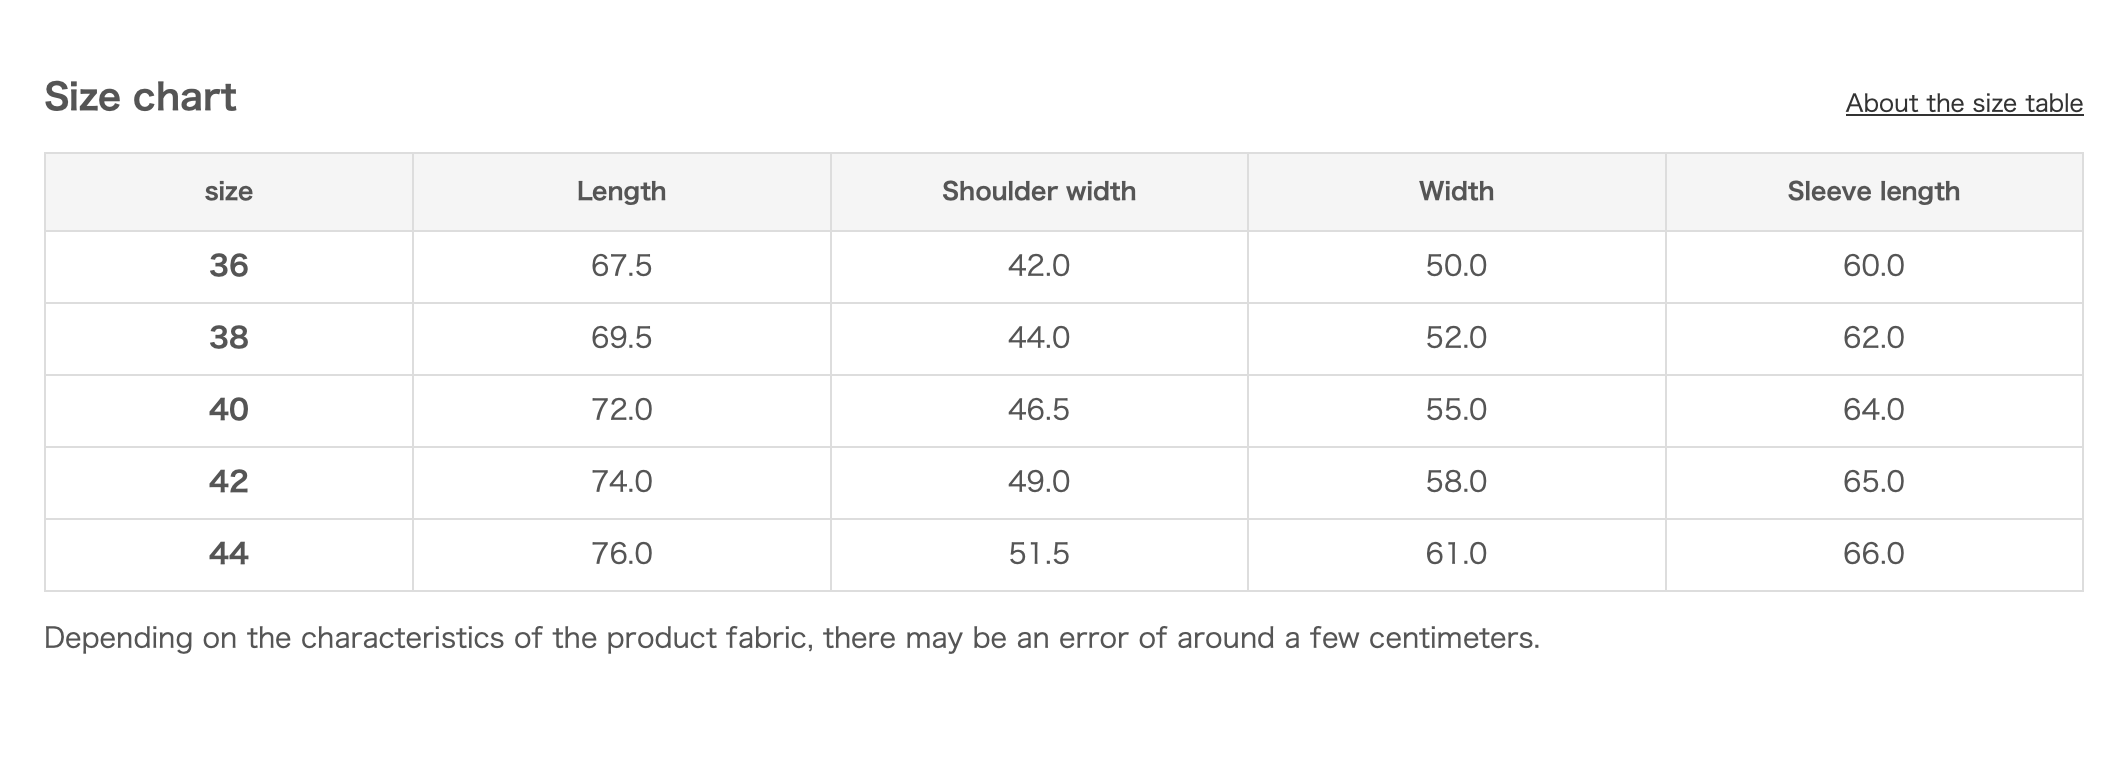
Task: Click the size 44 row label
Action: (x=228, y=553)
